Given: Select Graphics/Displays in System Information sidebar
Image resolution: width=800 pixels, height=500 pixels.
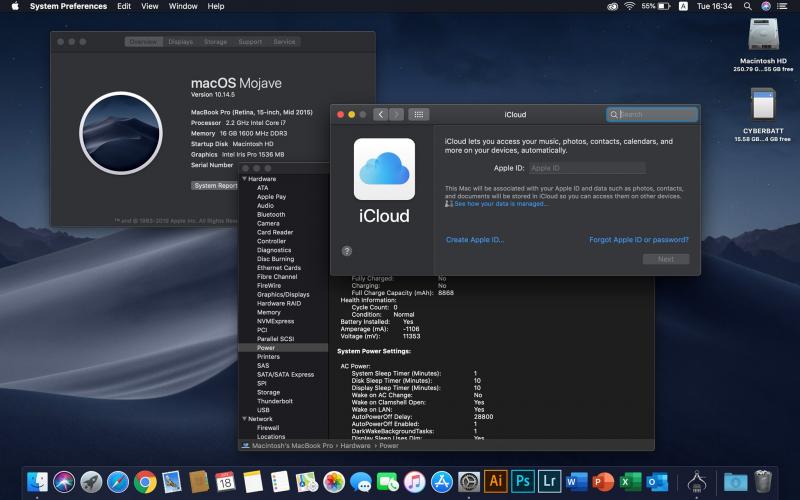Looking at the screenshot, I should pyautogui.click(x=283, y=294).
